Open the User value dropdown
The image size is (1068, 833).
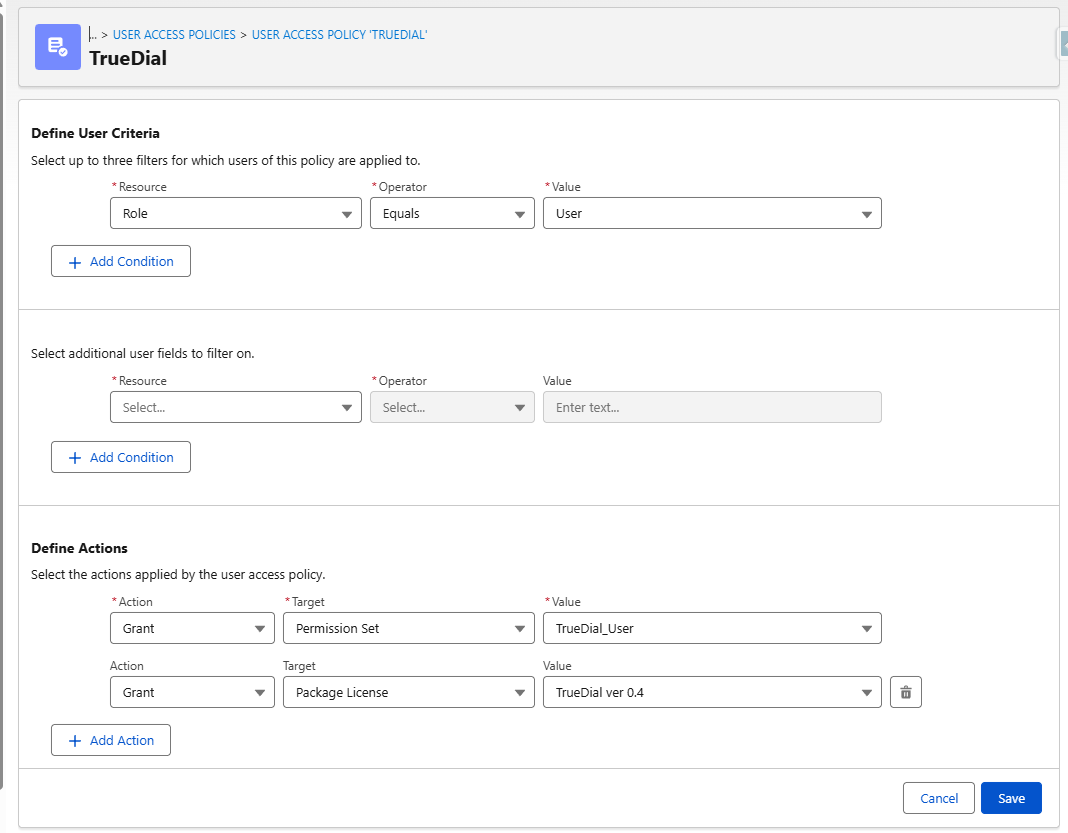pos(866,213)
